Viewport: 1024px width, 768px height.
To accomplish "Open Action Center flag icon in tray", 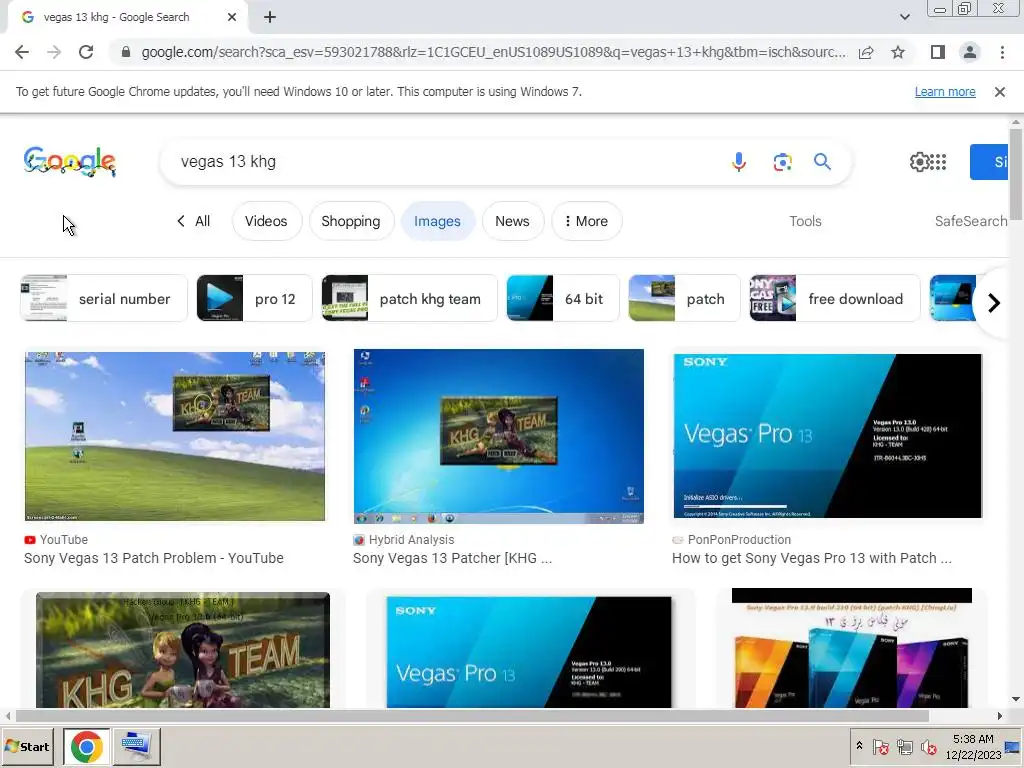I will [x=880, y=746].
